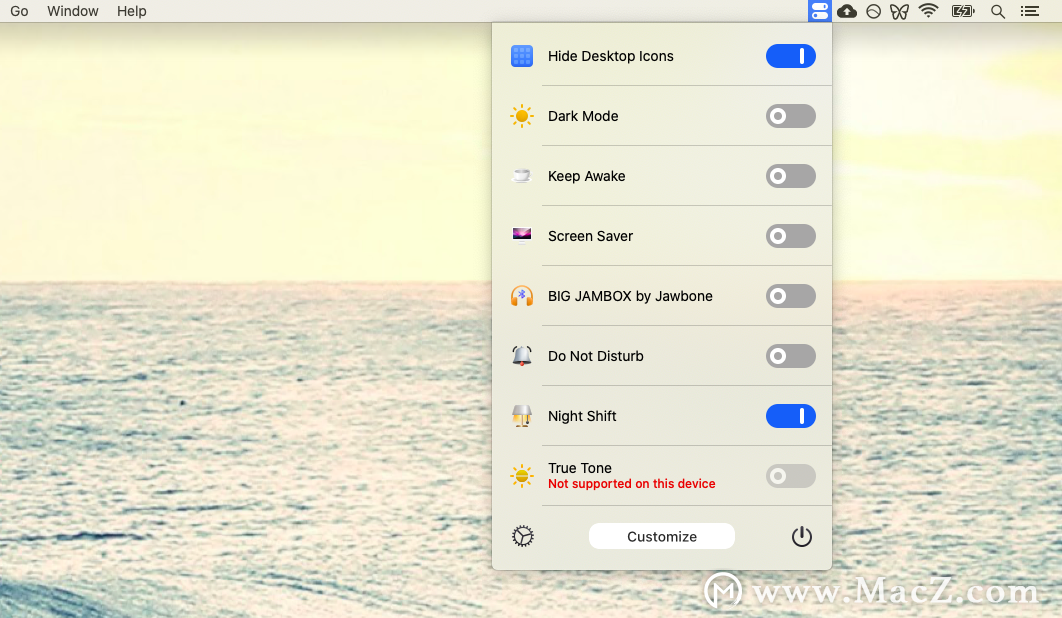Open Spotlight search magnifier
The image size is (1062, 618).
(x=998, y=12)
